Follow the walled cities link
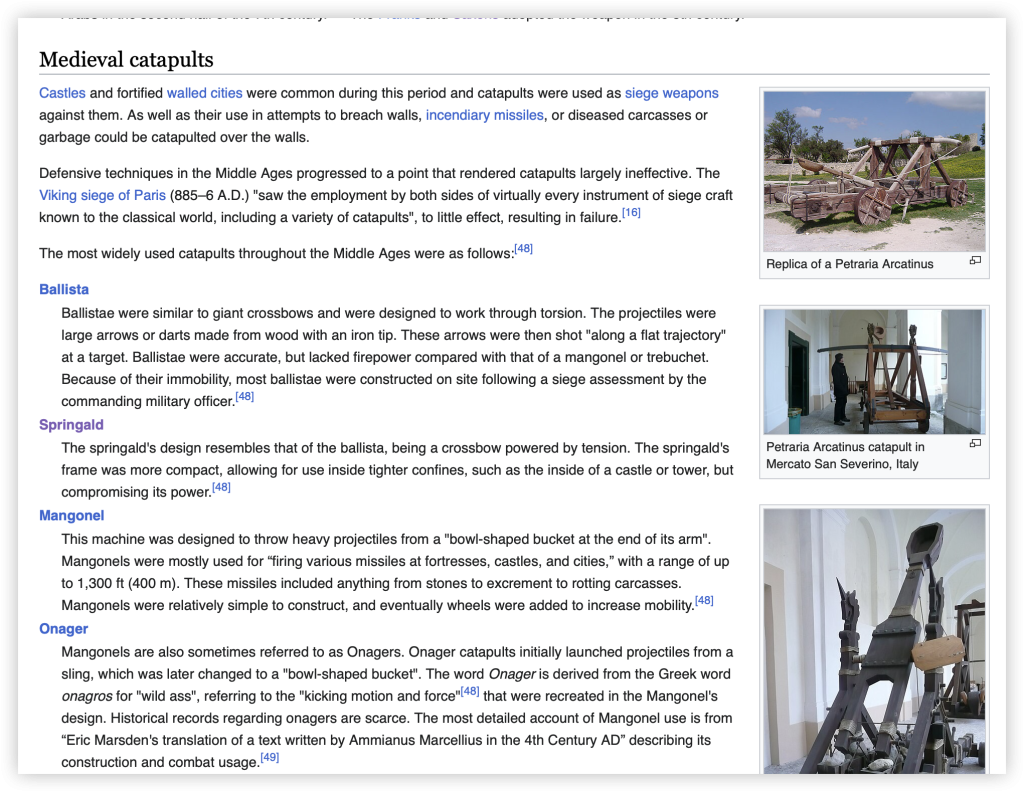Screen dimensions: 1024x792 [204, 93]
